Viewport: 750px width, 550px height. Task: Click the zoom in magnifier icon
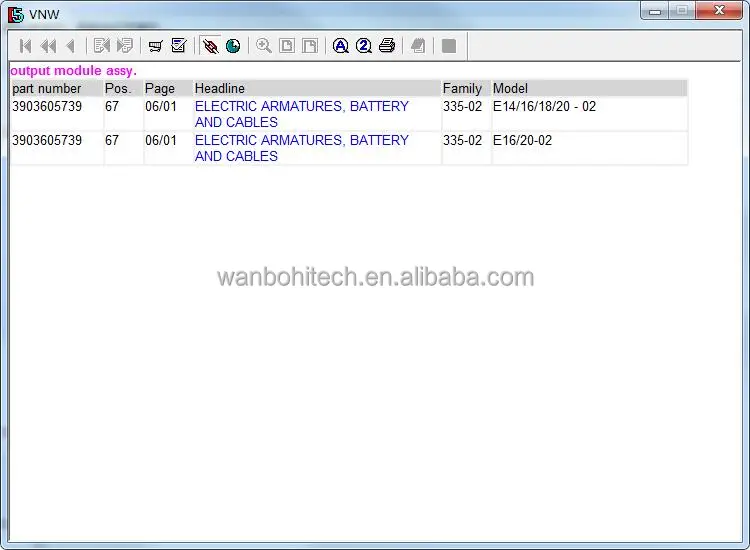tap(264, 46)
